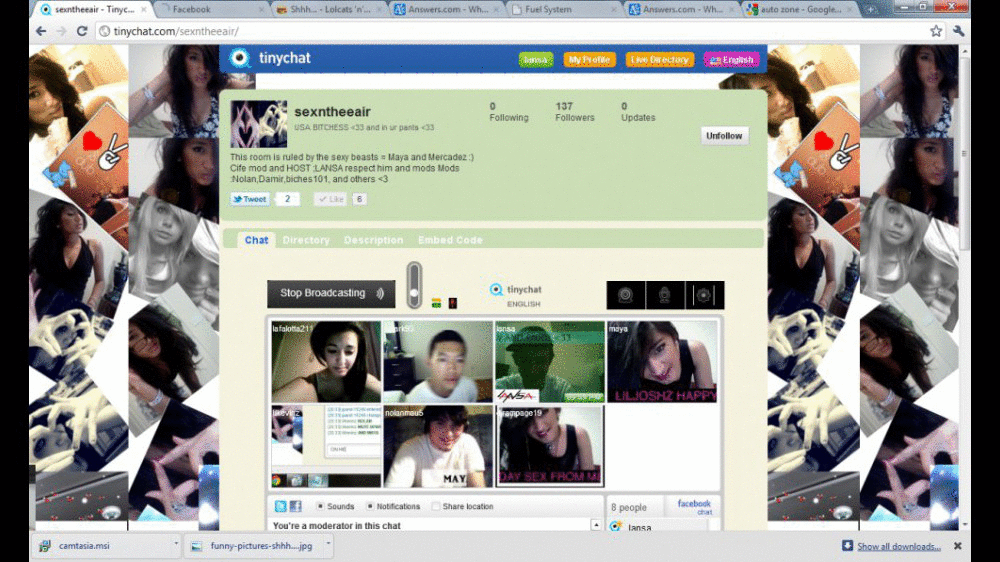The image size is (1000, 562).
Task: Open the Embed Code tab
Action: 450,240
